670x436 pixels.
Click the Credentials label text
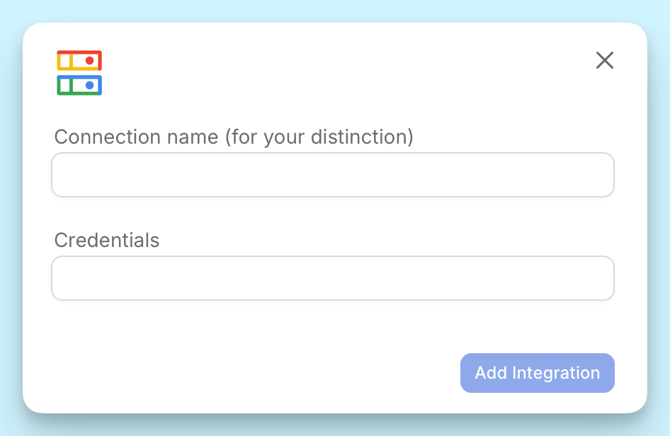(106, 240)
